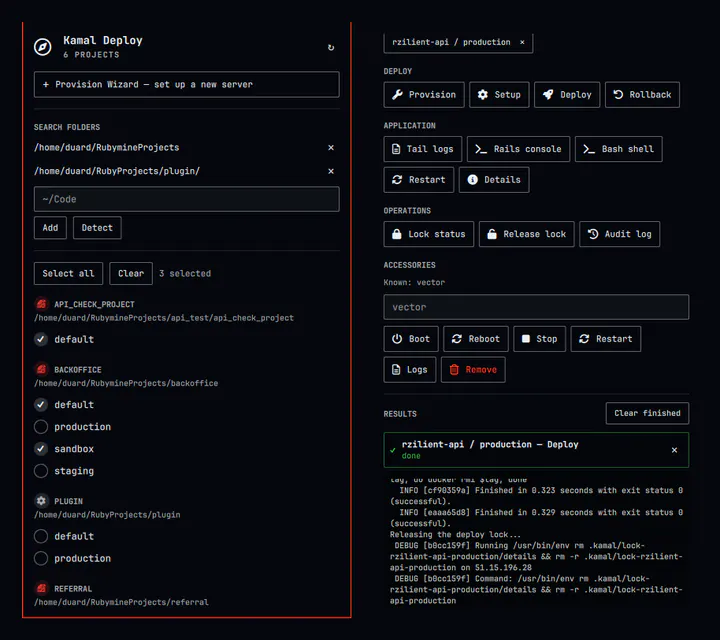720x640 pixels.
Task: Click Select all destinations button
Action: click(68, 274)
